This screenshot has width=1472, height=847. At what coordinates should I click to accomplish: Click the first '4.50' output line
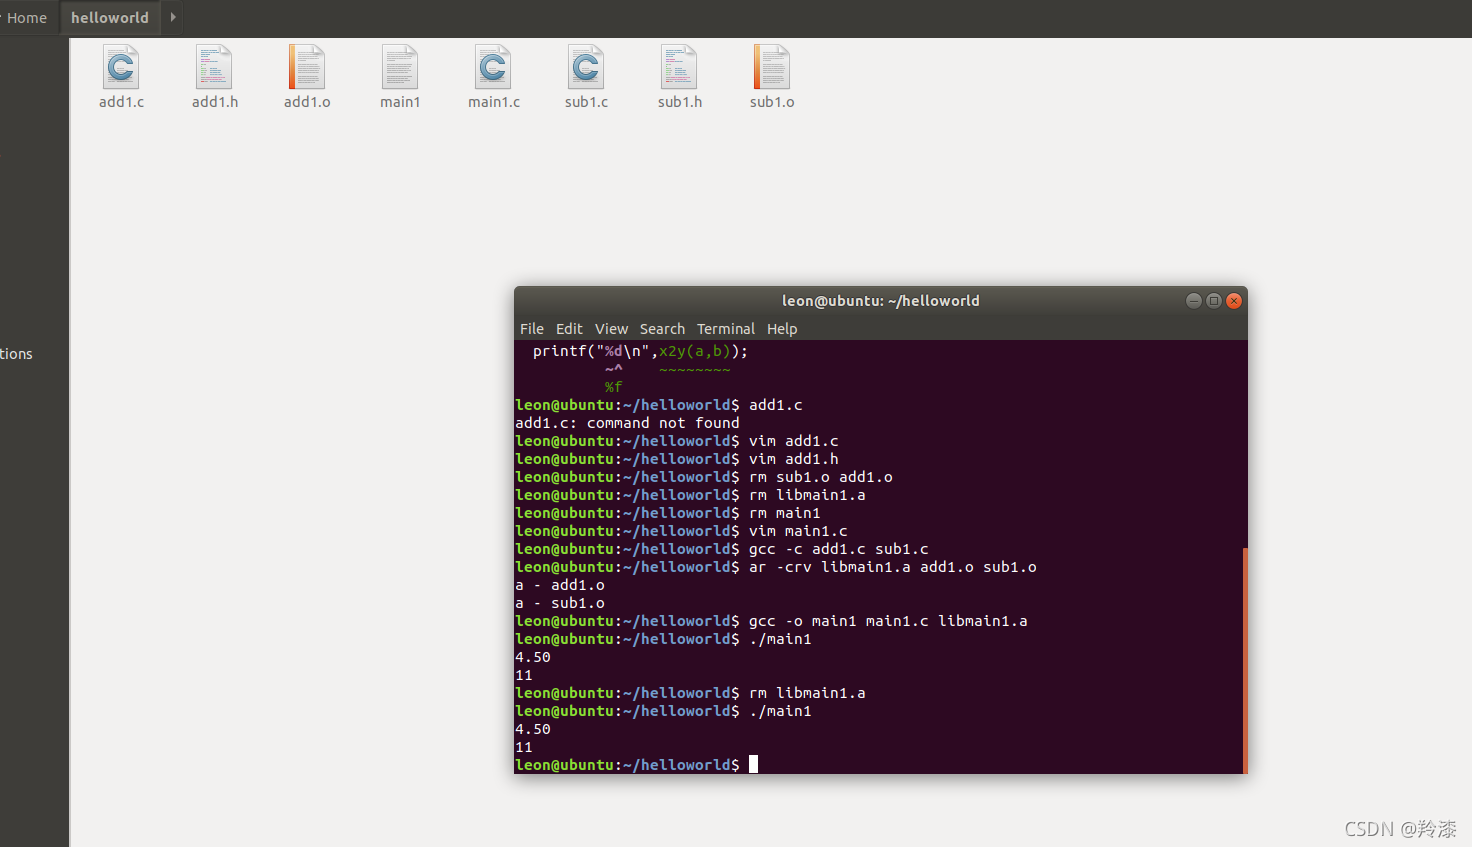pos(533,657)
